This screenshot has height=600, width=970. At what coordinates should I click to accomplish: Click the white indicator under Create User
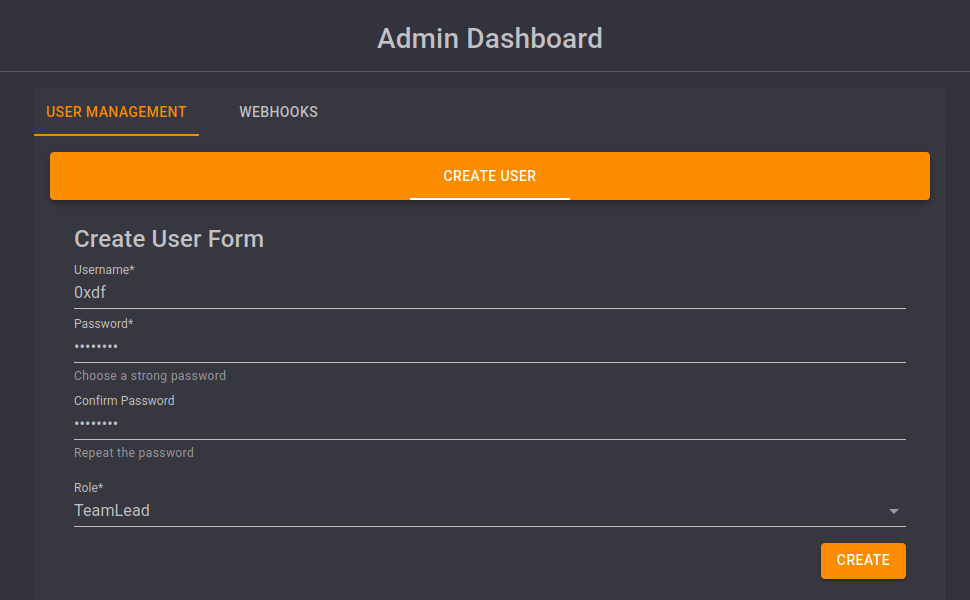489,198
